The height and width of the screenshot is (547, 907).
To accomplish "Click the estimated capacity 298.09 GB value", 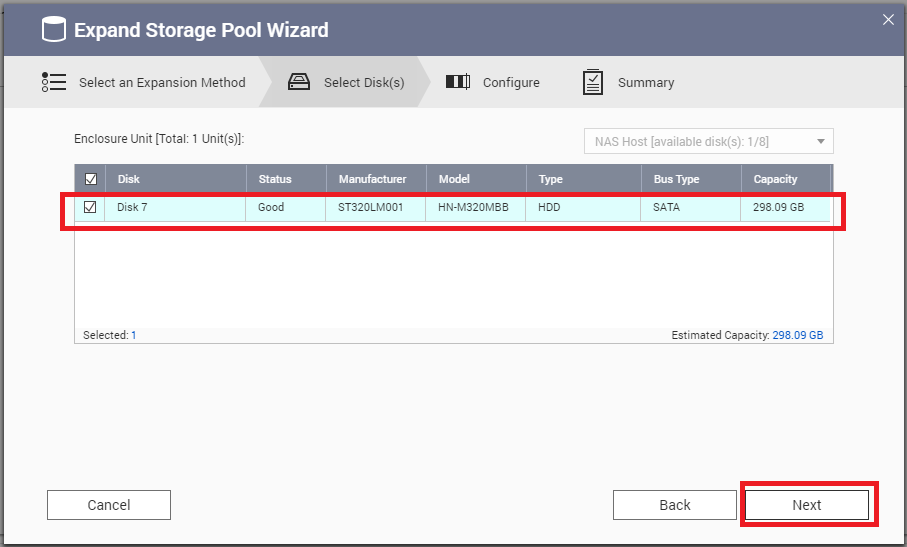I will (797, 336).
